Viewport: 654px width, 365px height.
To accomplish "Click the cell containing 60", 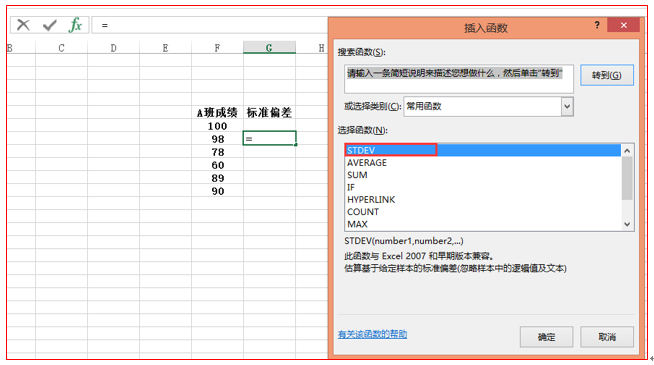I will click(x=217, y=165).
